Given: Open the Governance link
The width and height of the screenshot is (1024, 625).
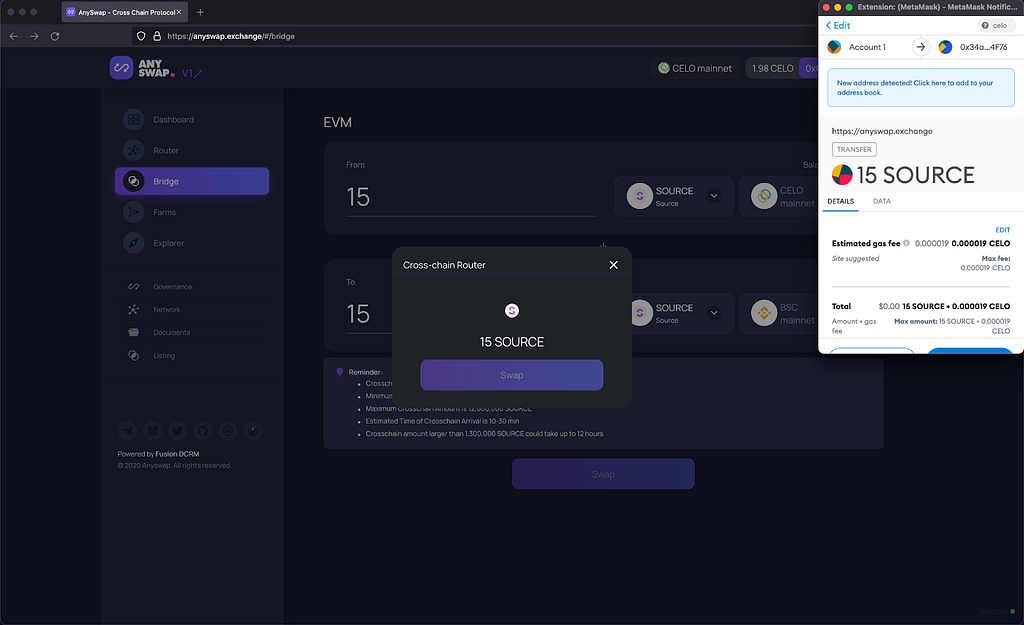Looking at the screenshot, I should tap(172, 287).
